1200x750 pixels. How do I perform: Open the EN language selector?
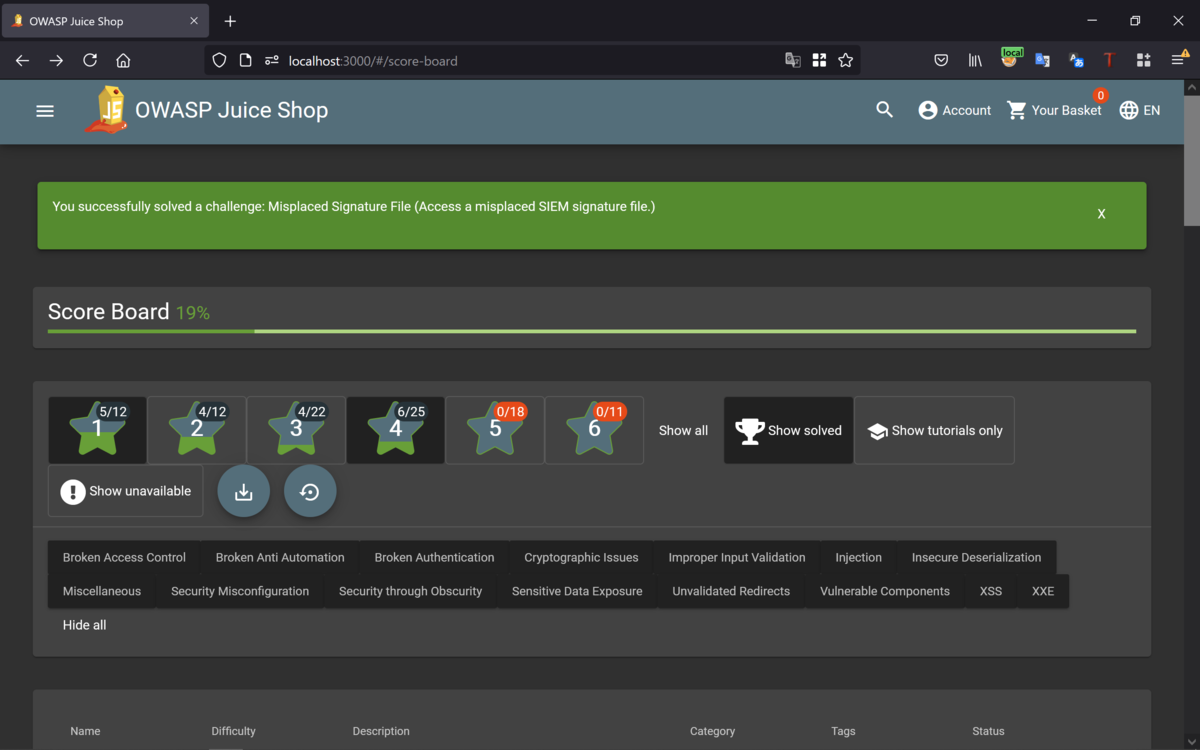pyautogui.click(x=1140, y=110)
